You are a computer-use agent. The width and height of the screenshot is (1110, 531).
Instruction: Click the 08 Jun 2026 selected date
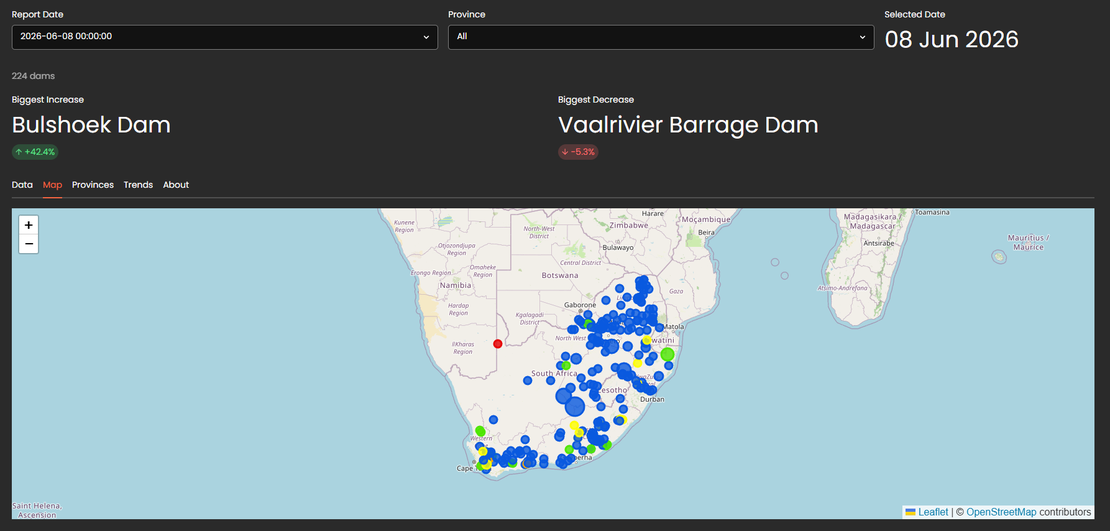951,39
